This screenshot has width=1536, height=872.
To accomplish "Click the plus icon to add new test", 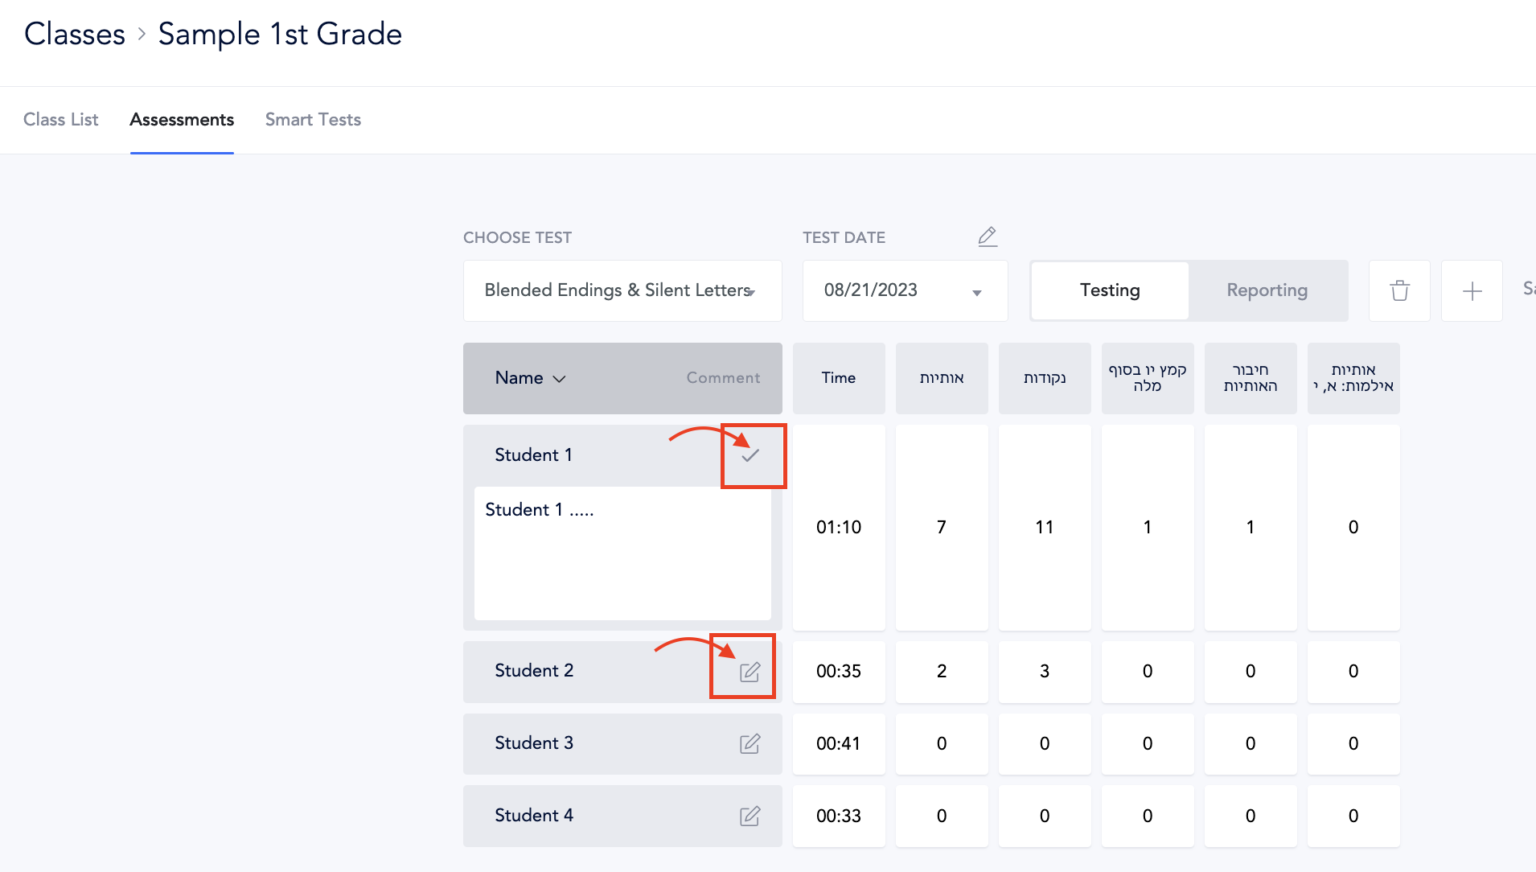I will 1472,291.
